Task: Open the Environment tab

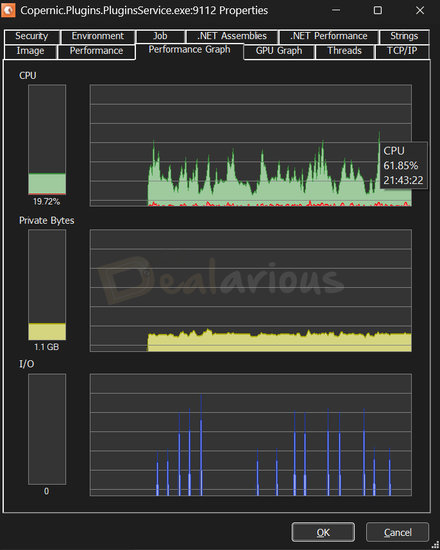Action: [98, 36]
